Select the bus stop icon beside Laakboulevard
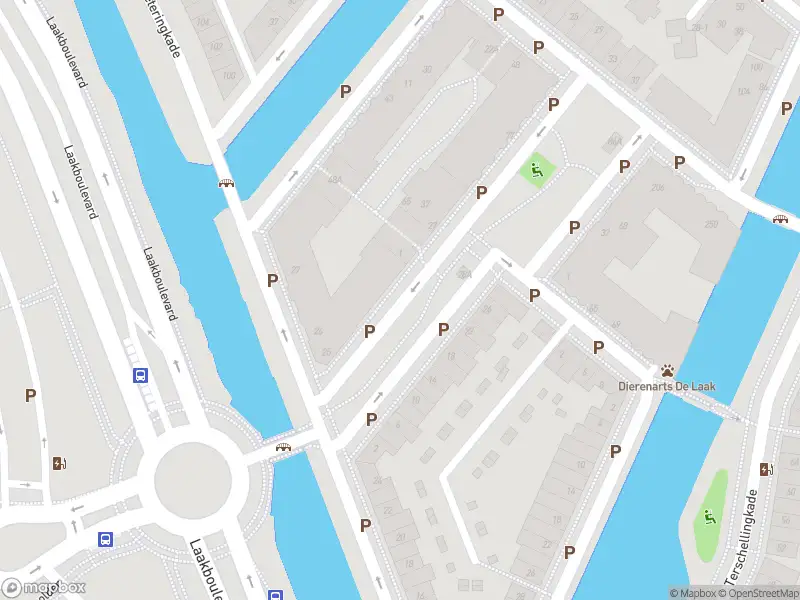 tap(140, 376)
